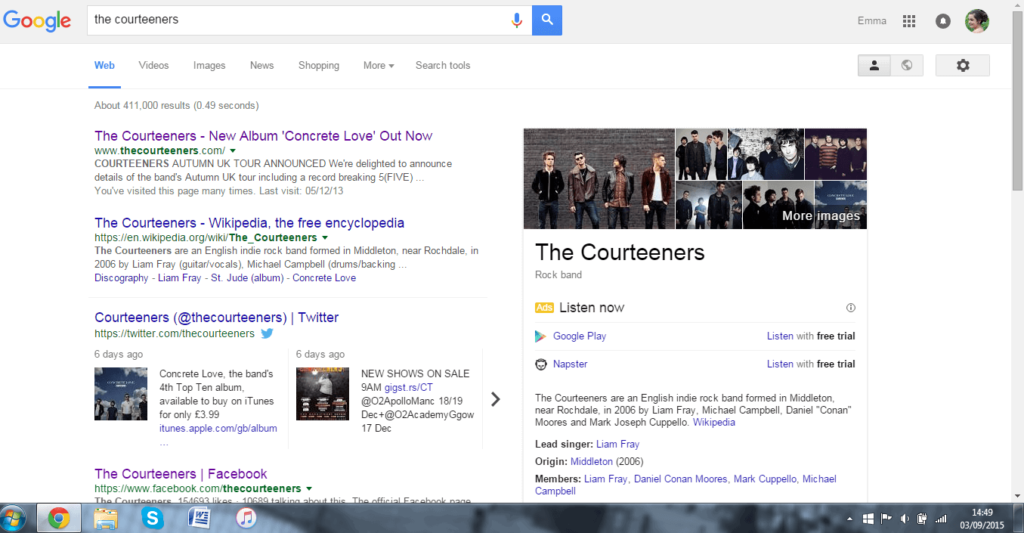Expand thecourteeners.com result options arrow
The width and height of the screenshot is (1024, 533).
point(232,151)
